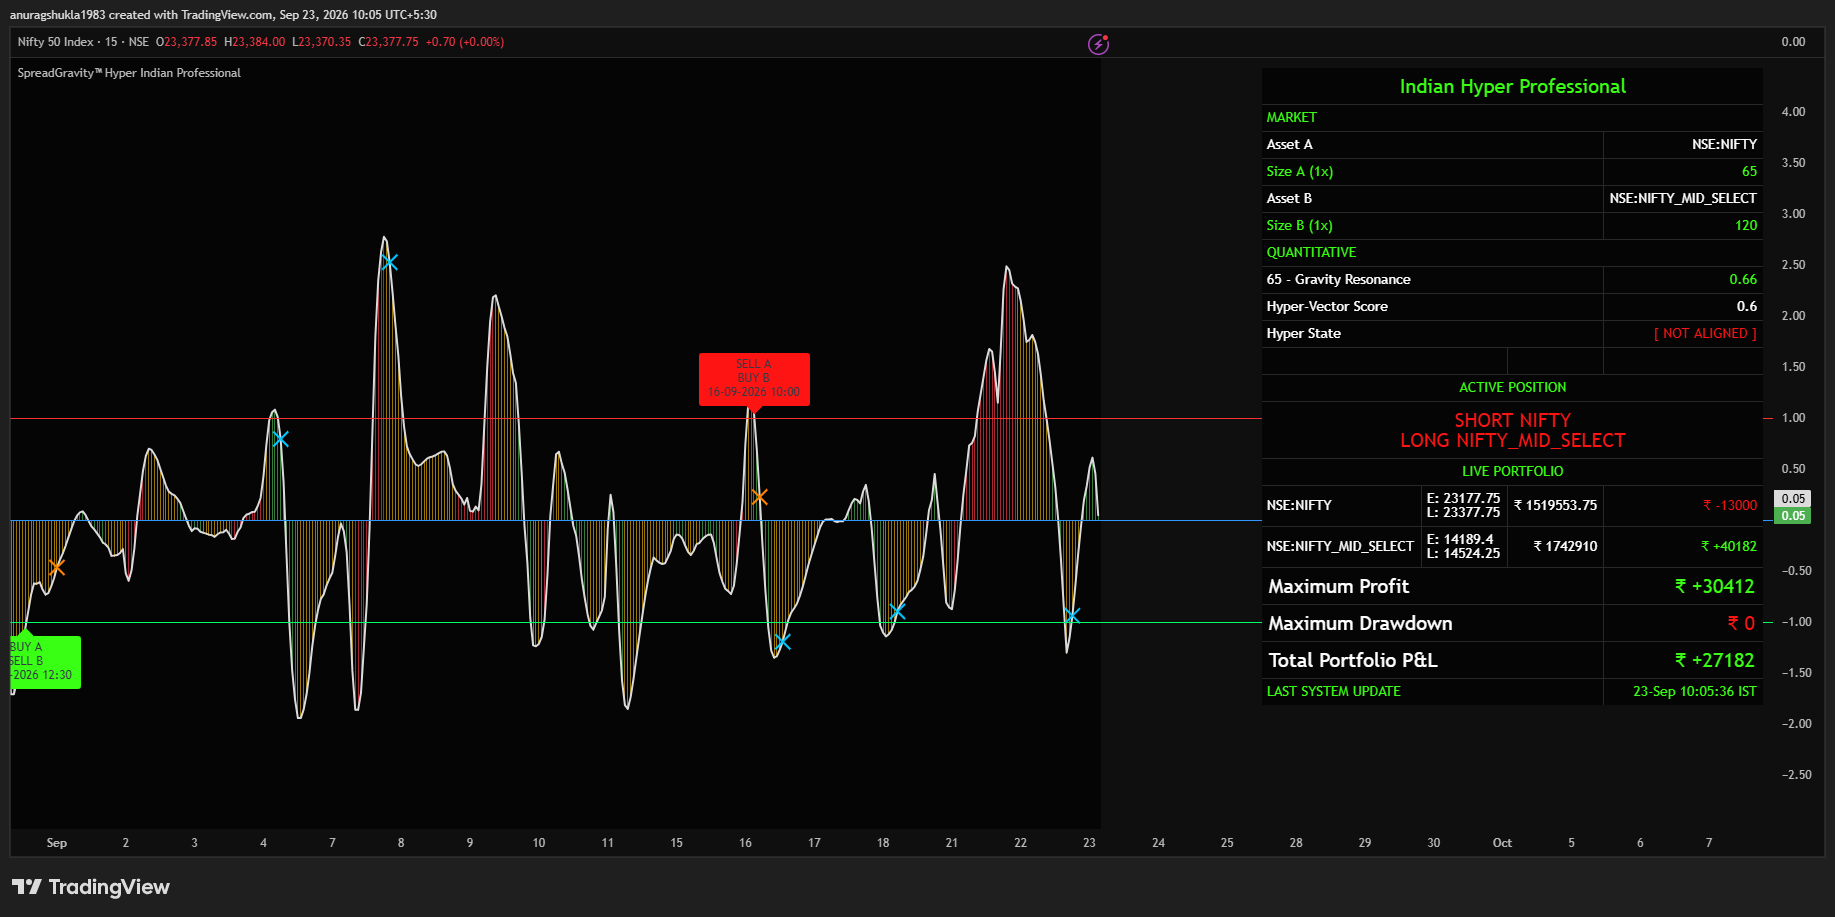Viewport: 1835px width, 917px height.
Task: Click the NIFTY_MID_SELECT exposure ₹ 1742910
Action: point(1565,547)
